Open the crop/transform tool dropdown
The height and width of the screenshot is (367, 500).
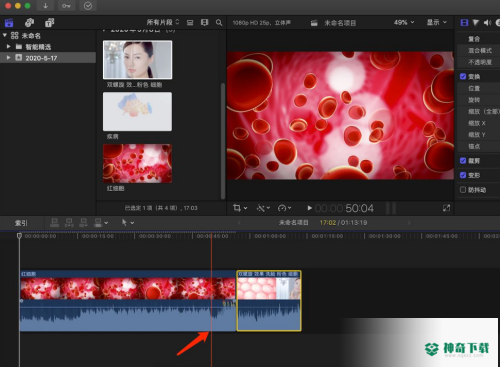(240, 208)
